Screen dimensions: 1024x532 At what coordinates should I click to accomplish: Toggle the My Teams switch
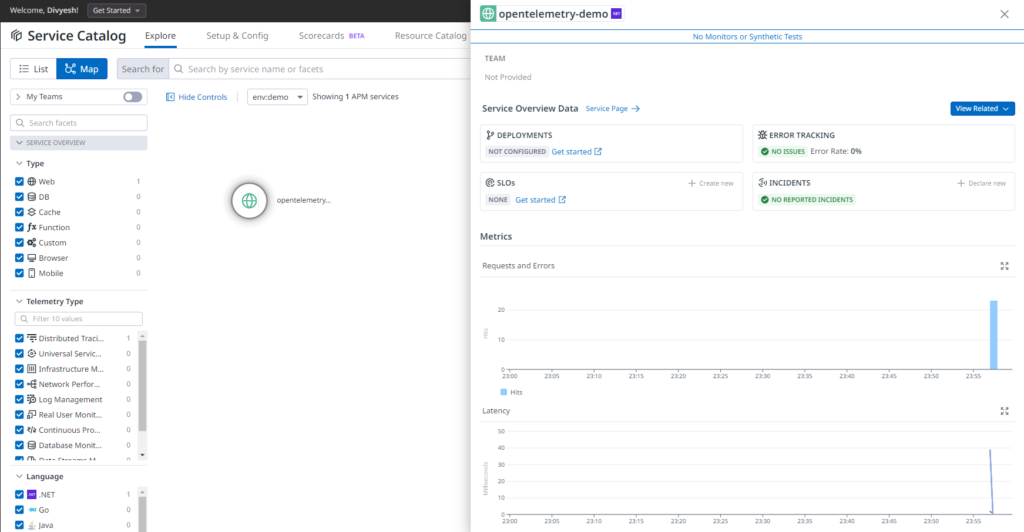pyautogui.click(x=133, y=97)
